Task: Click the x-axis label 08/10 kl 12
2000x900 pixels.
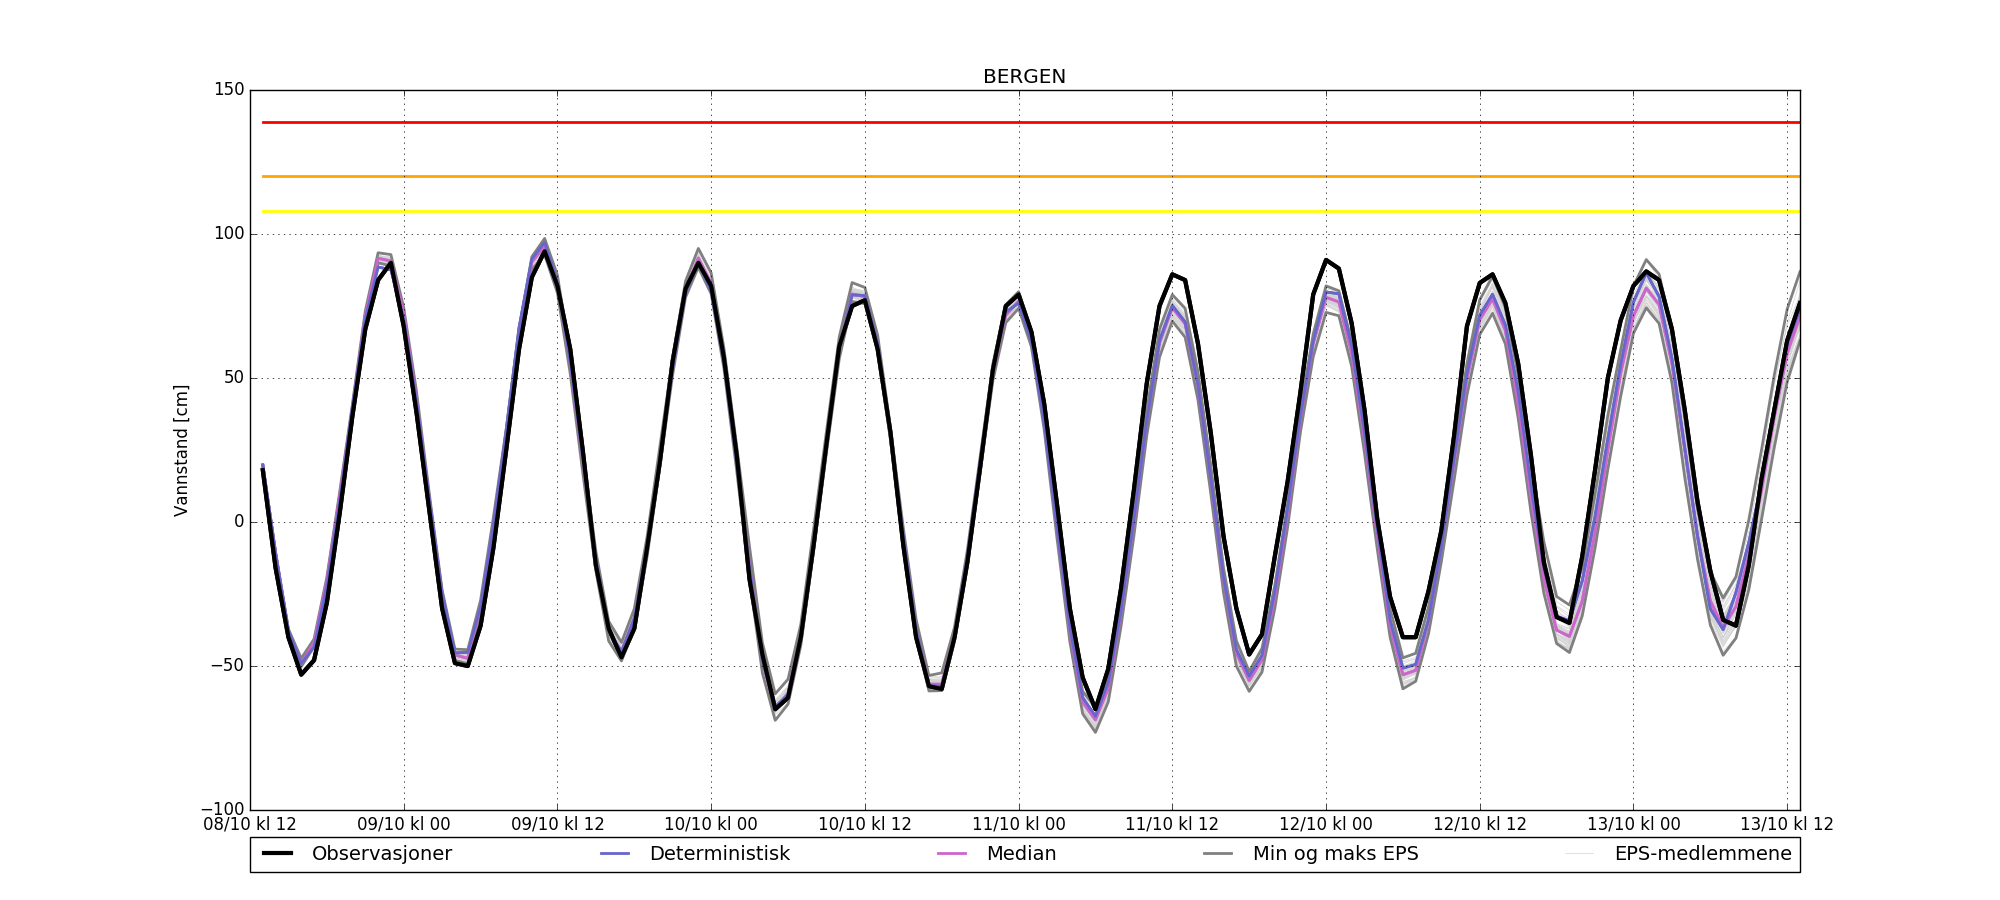Action: point(250,825)
